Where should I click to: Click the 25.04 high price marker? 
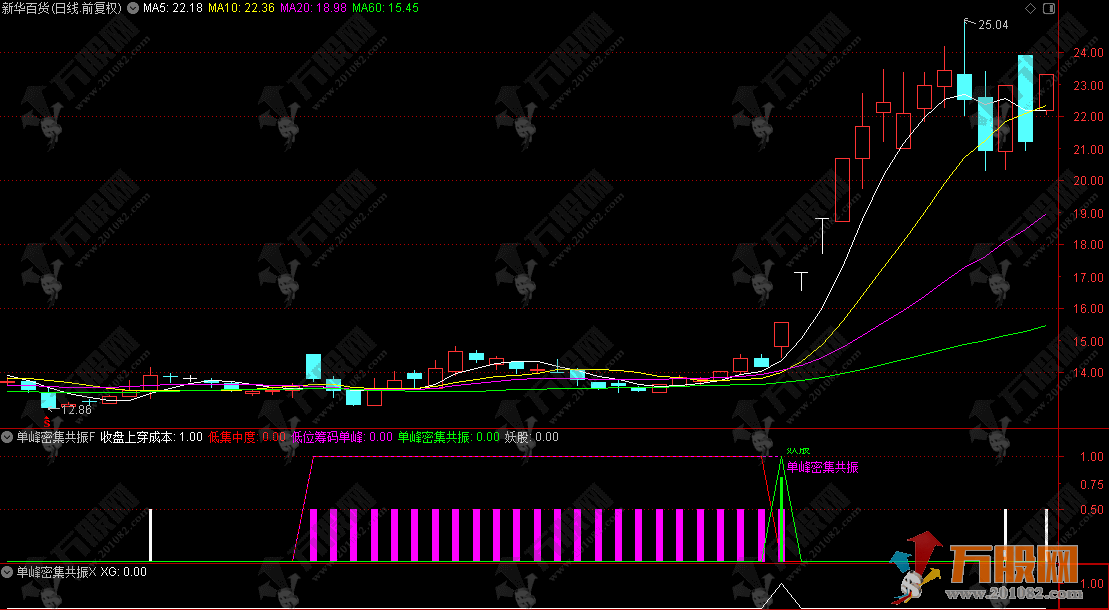[x=992, y=25]
